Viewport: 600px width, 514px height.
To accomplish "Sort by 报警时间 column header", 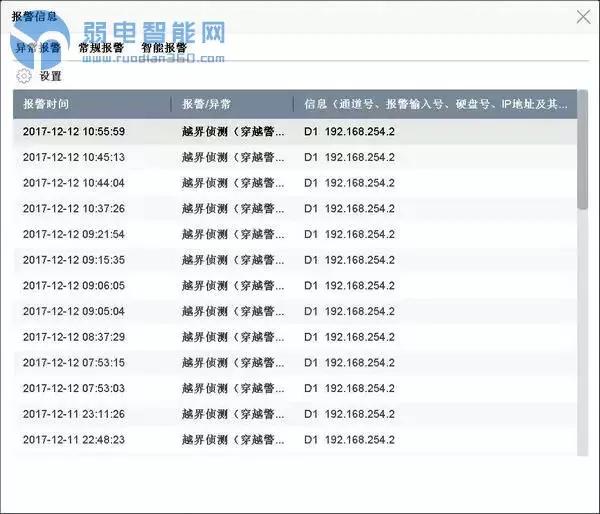I will tap(90, 104).
